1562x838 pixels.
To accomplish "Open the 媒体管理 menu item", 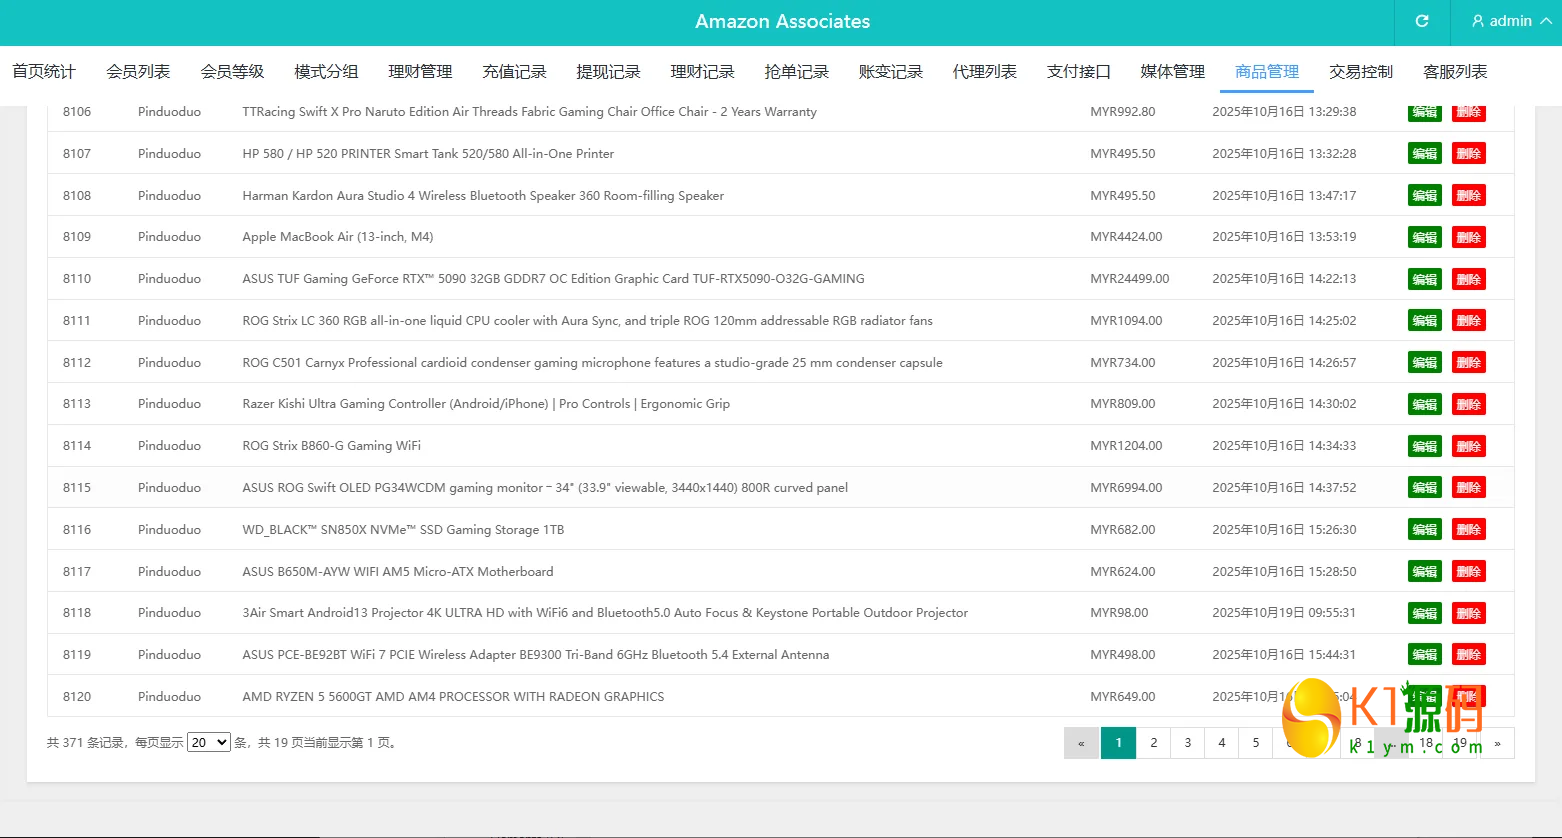I will 1171,71.
